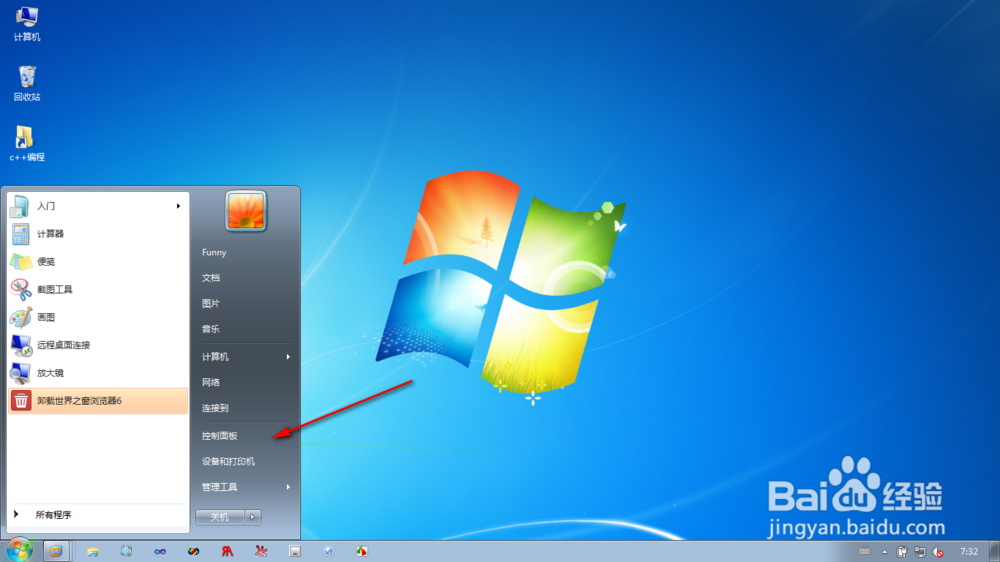Click the 关机 shutdown button
The width and height of the screenshot is (1000, 562).
tap(220, 517)
